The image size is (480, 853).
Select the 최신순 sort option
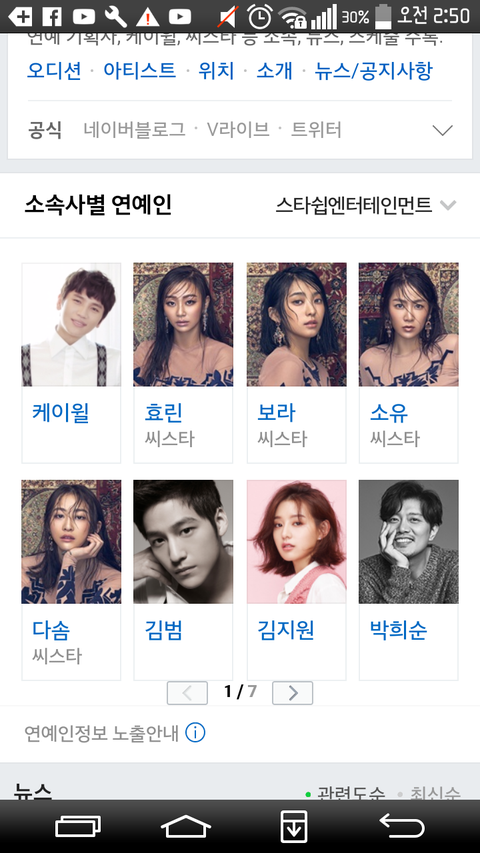429,793
